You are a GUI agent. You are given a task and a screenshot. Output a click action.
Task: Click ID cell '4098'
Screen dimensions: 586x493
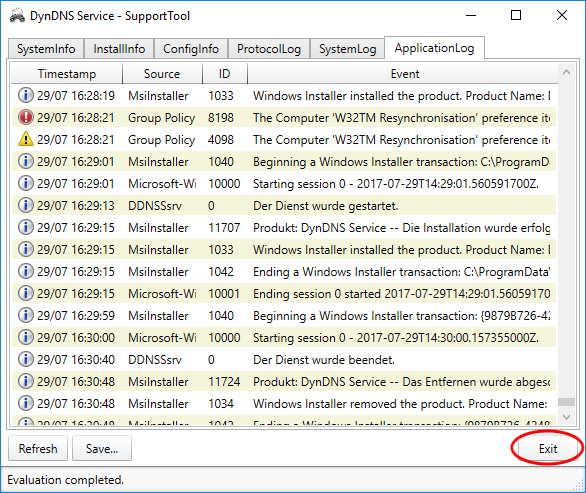pyautogui.click(x=221, y=140)
